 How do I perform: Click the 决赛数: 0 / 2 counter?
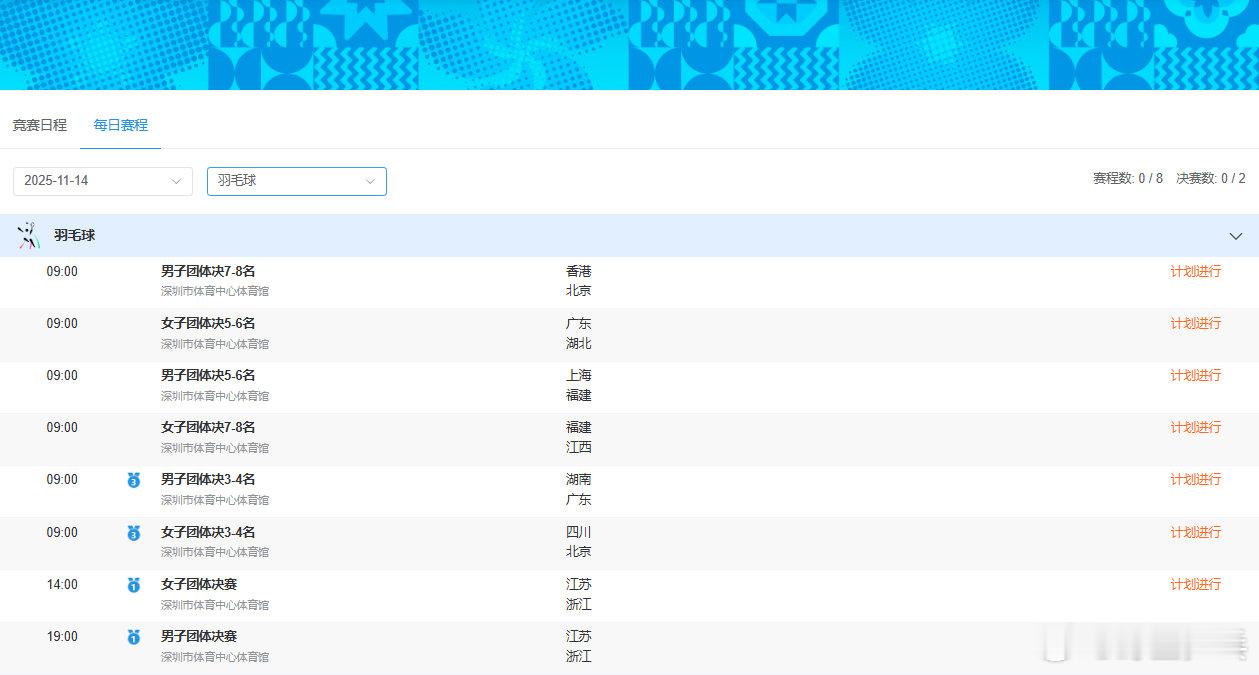[x=1211, y=179]
